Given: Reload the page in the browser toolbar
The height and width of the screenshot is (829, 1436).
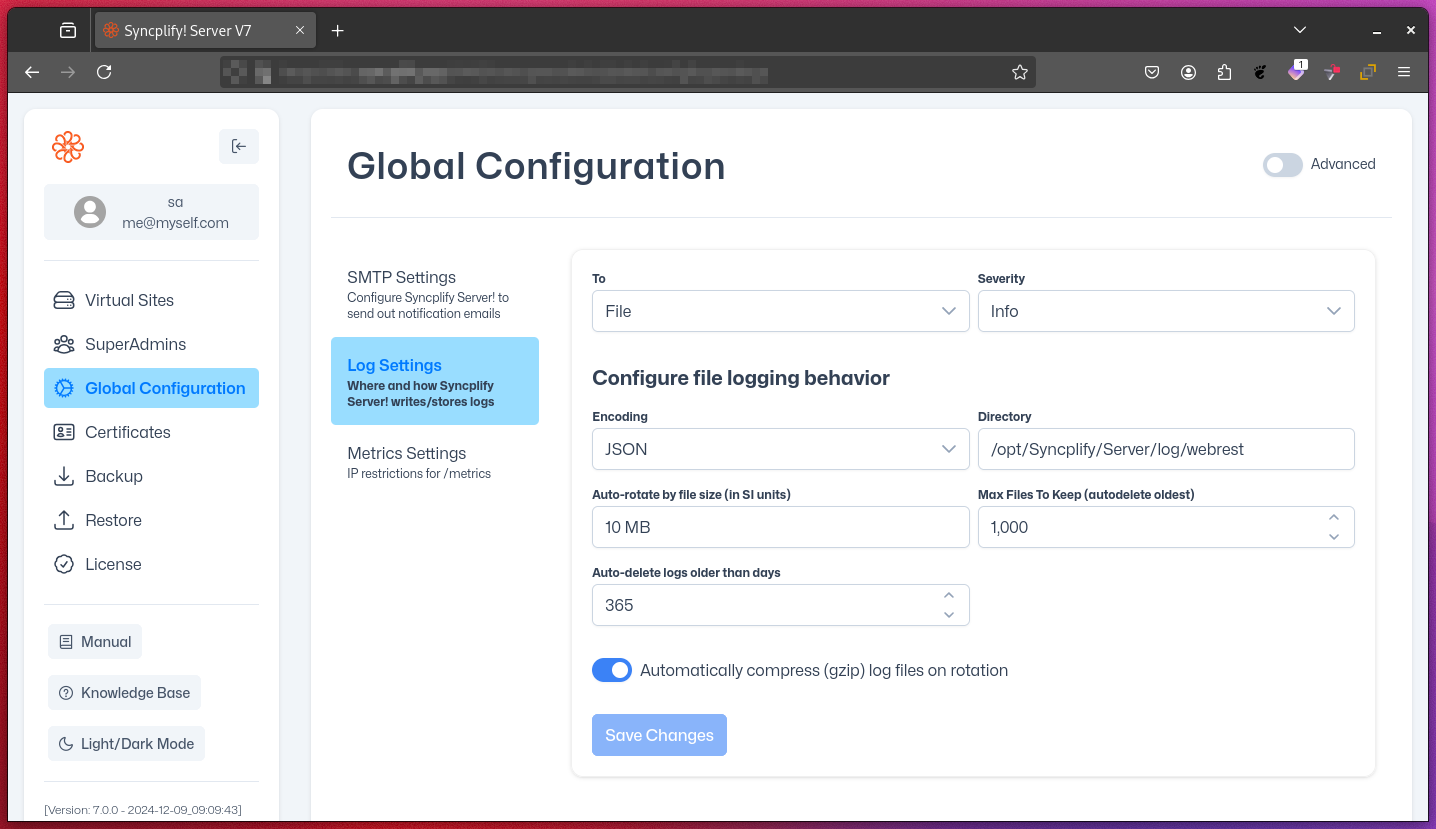Looking at the screenshot, I should 104,72.
